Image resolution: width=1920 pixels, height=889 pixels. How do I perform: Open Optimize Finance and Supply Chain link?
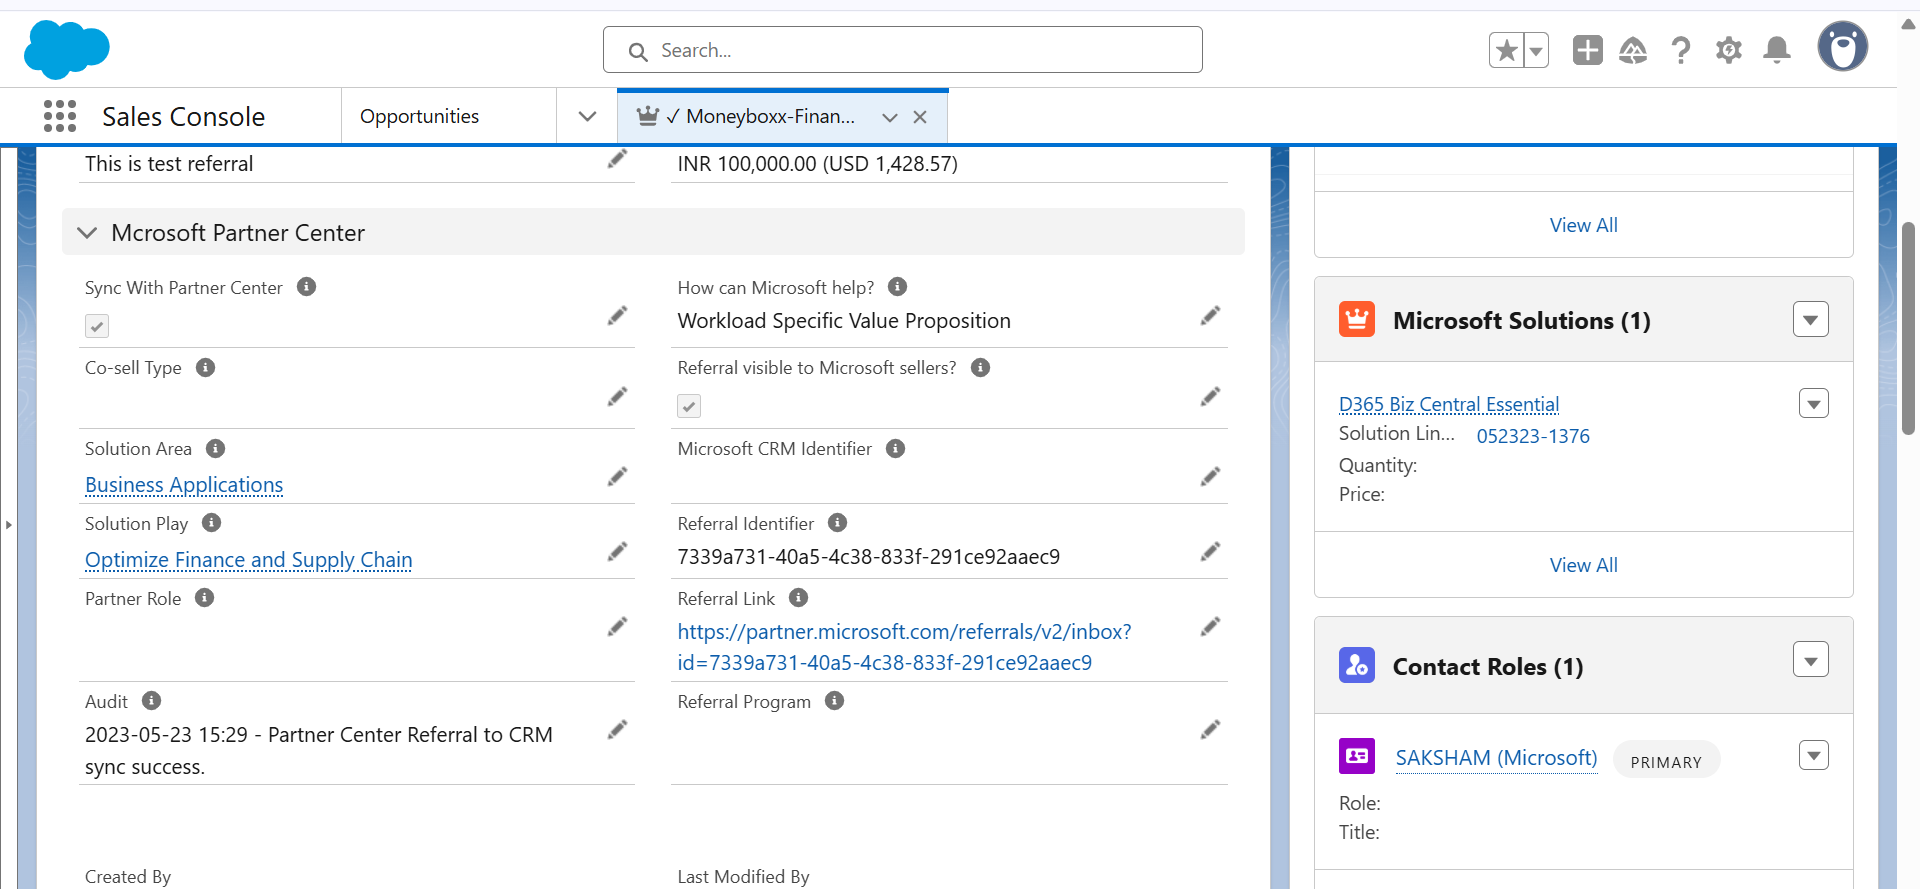(249, 560)
